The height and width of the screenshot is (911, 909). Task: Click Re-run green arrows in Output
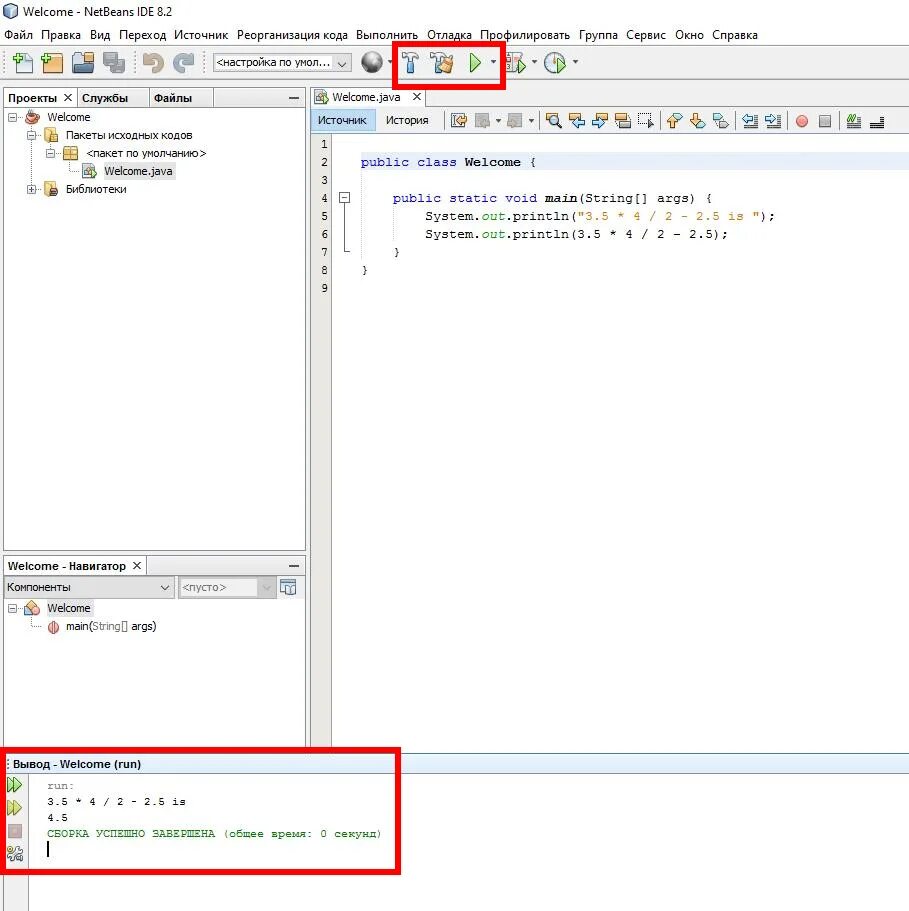point(15,785)
